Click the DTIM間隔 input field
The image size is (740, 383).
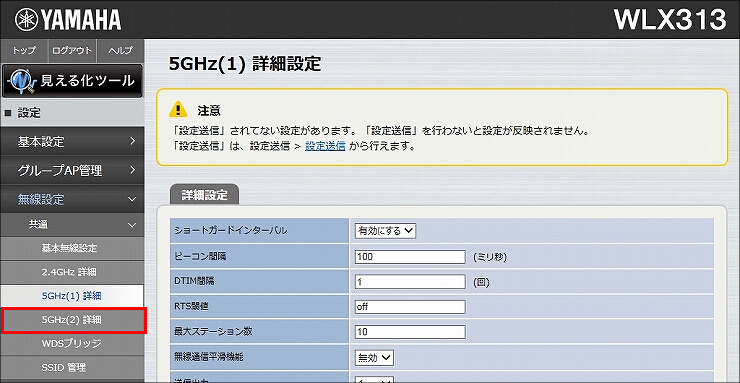[x=410, y=282]
